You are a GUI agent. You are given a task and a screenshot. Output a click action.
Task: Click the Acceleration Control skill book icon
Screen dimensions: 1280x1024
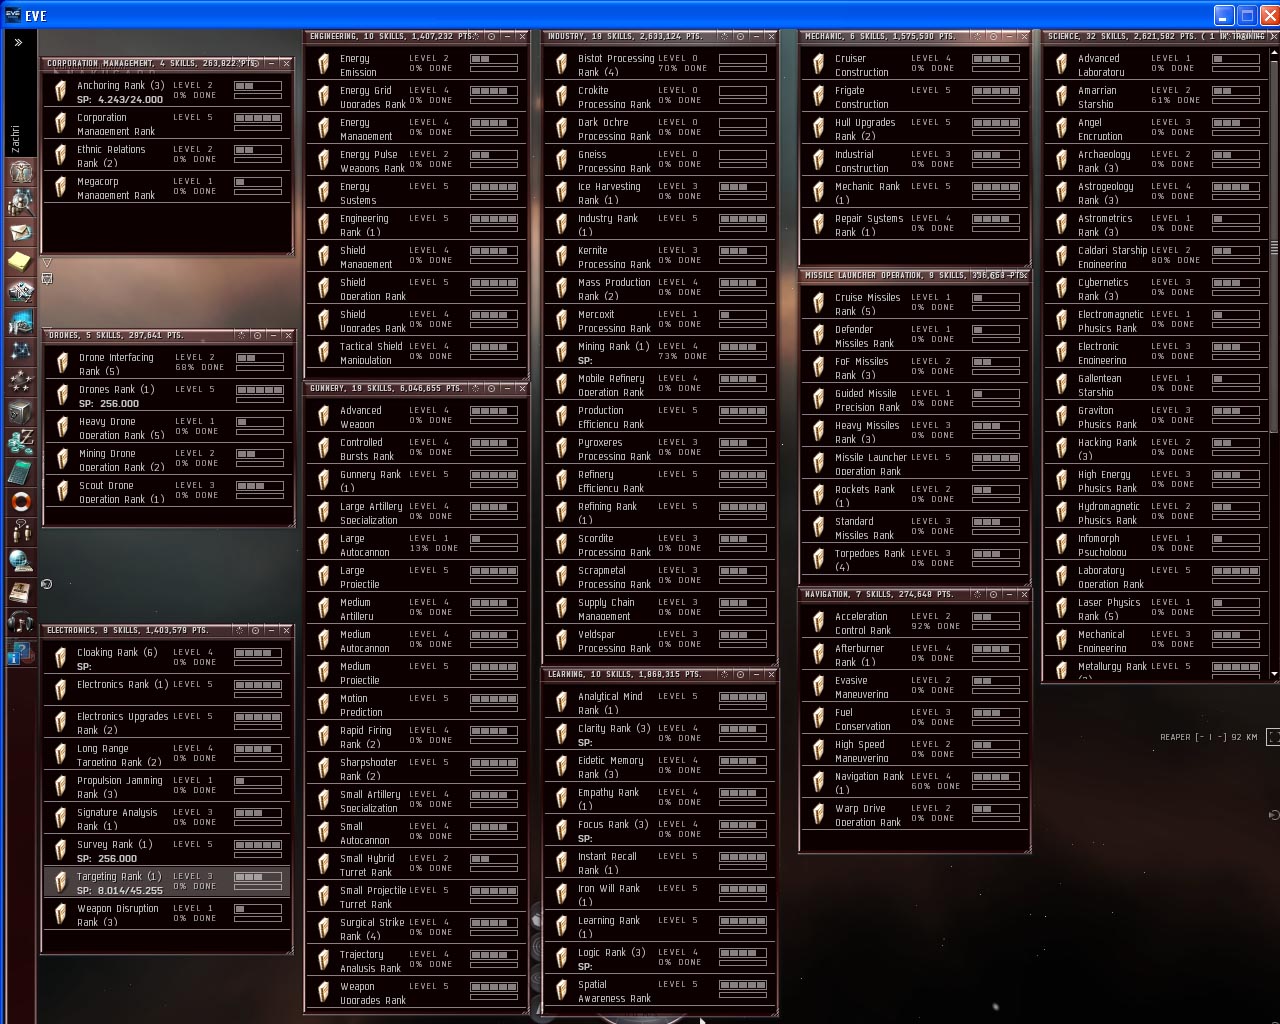click(x=819, y=623)
